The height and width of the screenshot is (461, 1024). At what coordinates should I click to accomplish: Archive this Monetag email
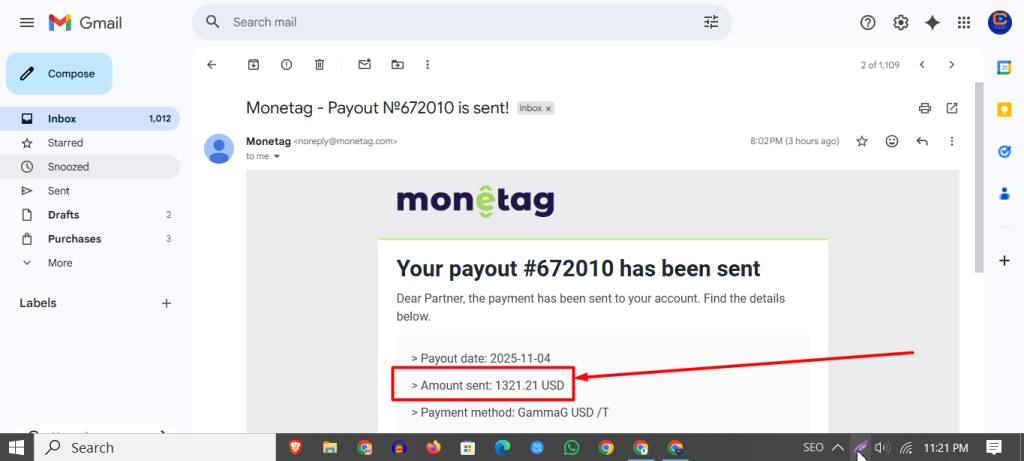pos(253,65)
